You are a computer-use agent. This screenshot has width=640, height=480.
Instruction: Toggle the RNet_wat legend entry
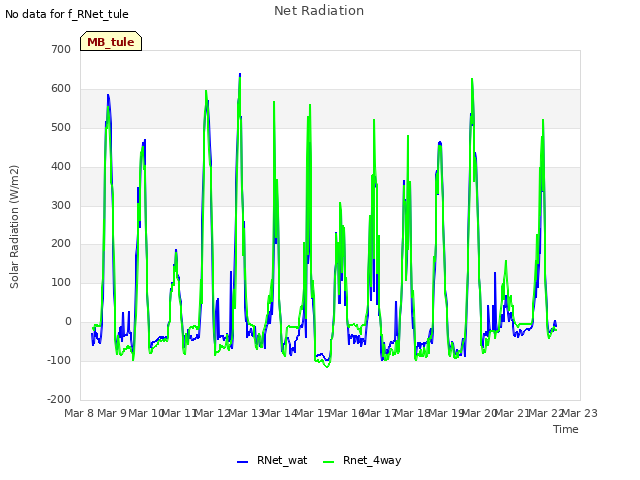272,460
